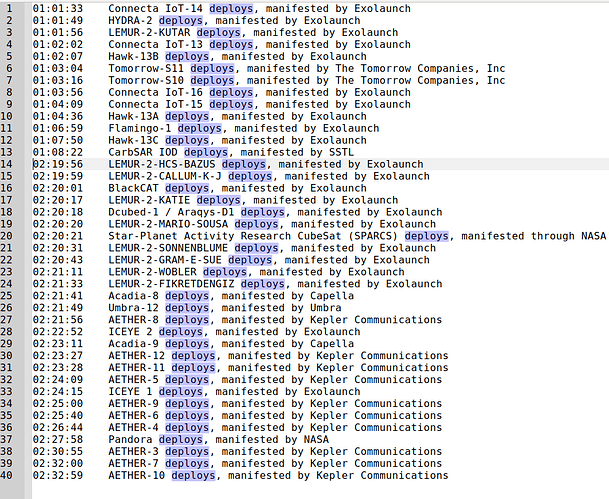Click the text Acadia-9
Screen dimensions: 609x499
(133, 344)
